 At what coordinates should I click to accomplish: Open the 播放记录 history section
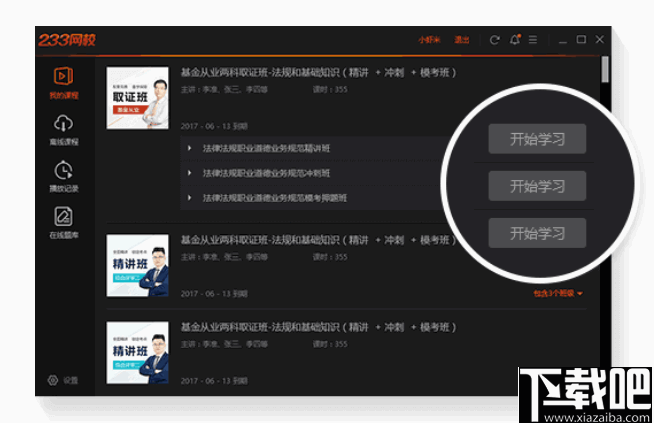pyautogui.click(x=64, y=176)
